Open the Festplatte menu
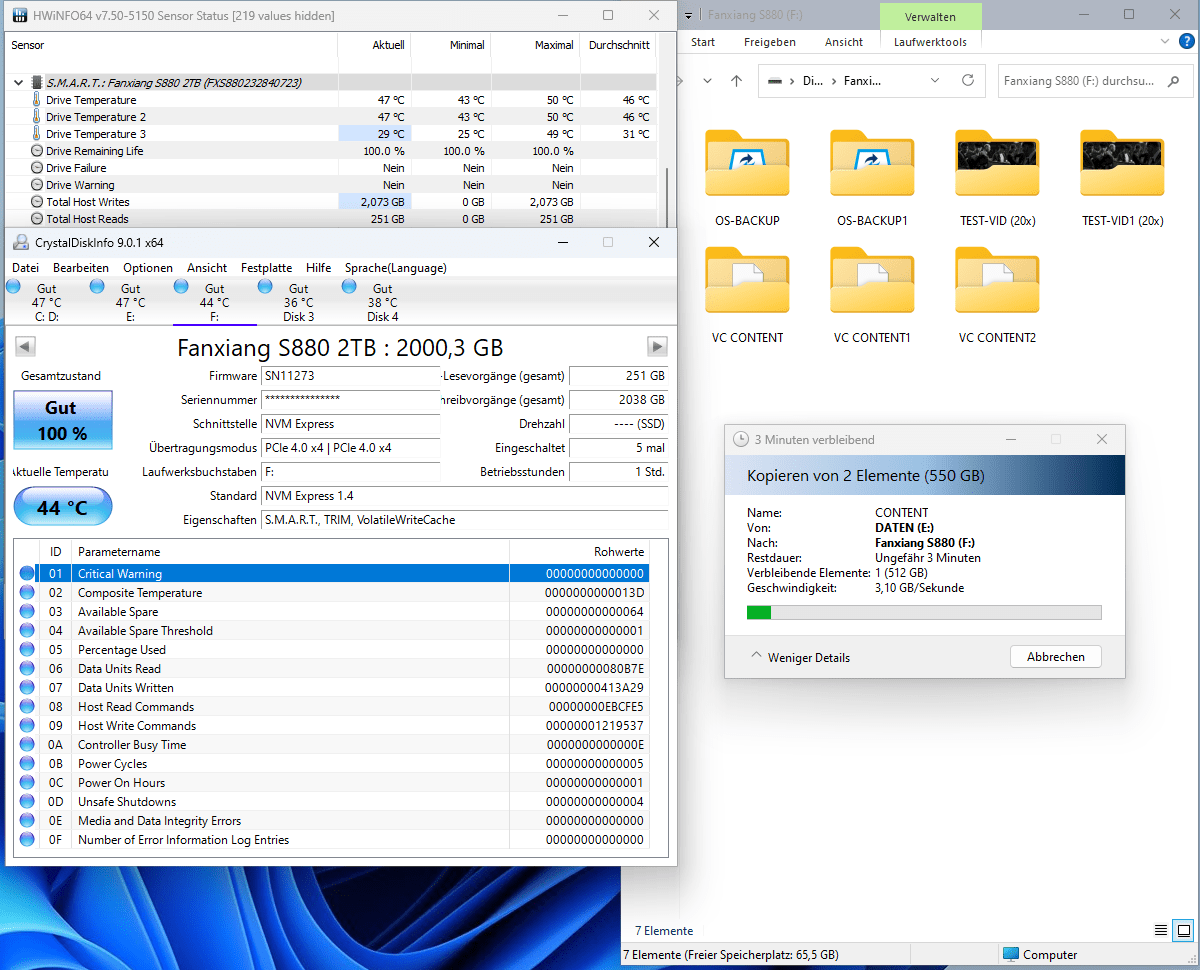Viewport: 1200px width, 970px height. click(267, 268)
